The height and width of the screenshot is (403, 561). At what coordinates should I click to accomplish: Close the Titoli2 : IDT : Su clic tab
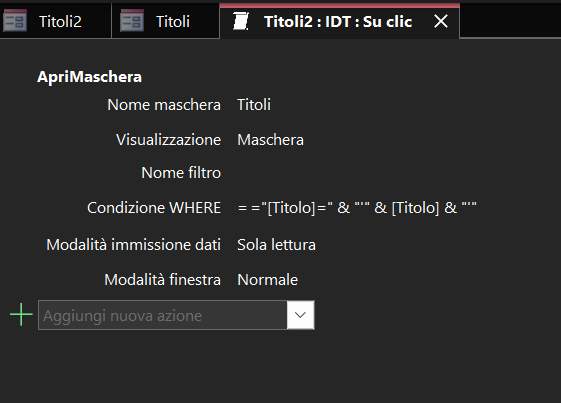[441, 21]
